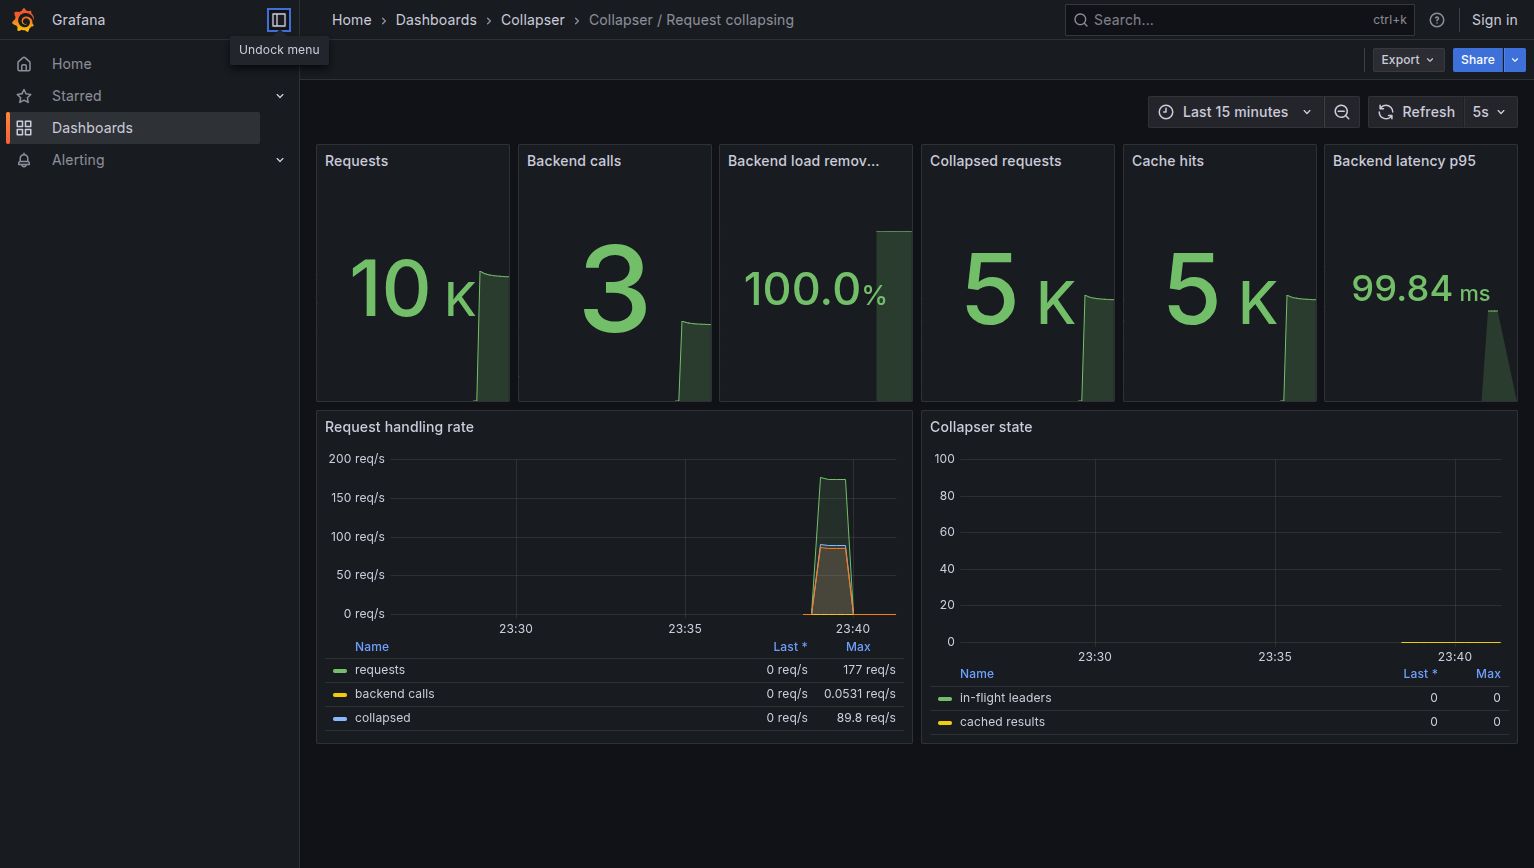Click the Collapsed requests panel title
This screenshot has width=1534, height=868.
click(x=995, y=161)
